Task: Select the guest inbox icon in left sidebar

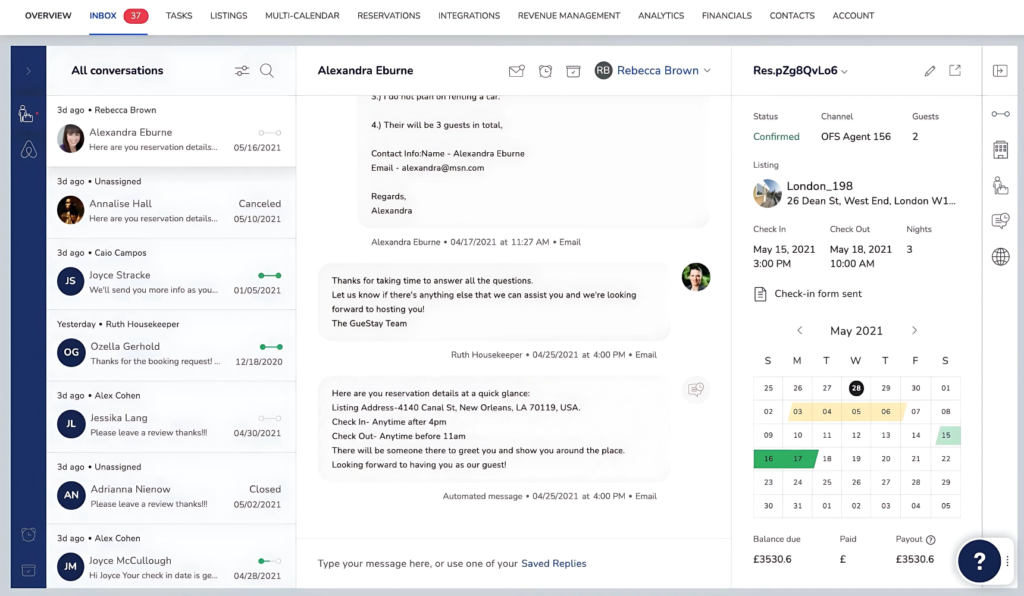Action: coord(27,114)
